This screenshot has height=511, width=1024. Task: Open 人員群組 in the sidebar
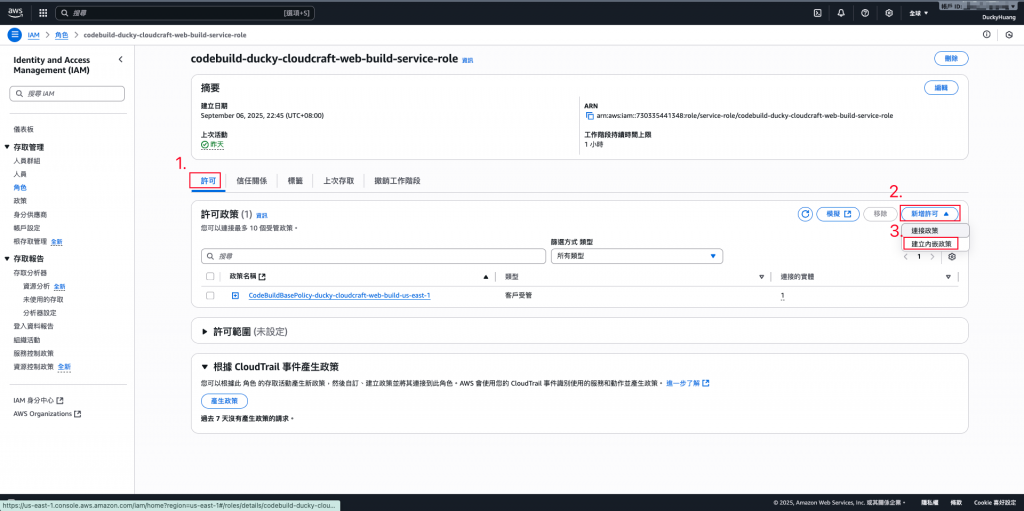click(26, 161)
